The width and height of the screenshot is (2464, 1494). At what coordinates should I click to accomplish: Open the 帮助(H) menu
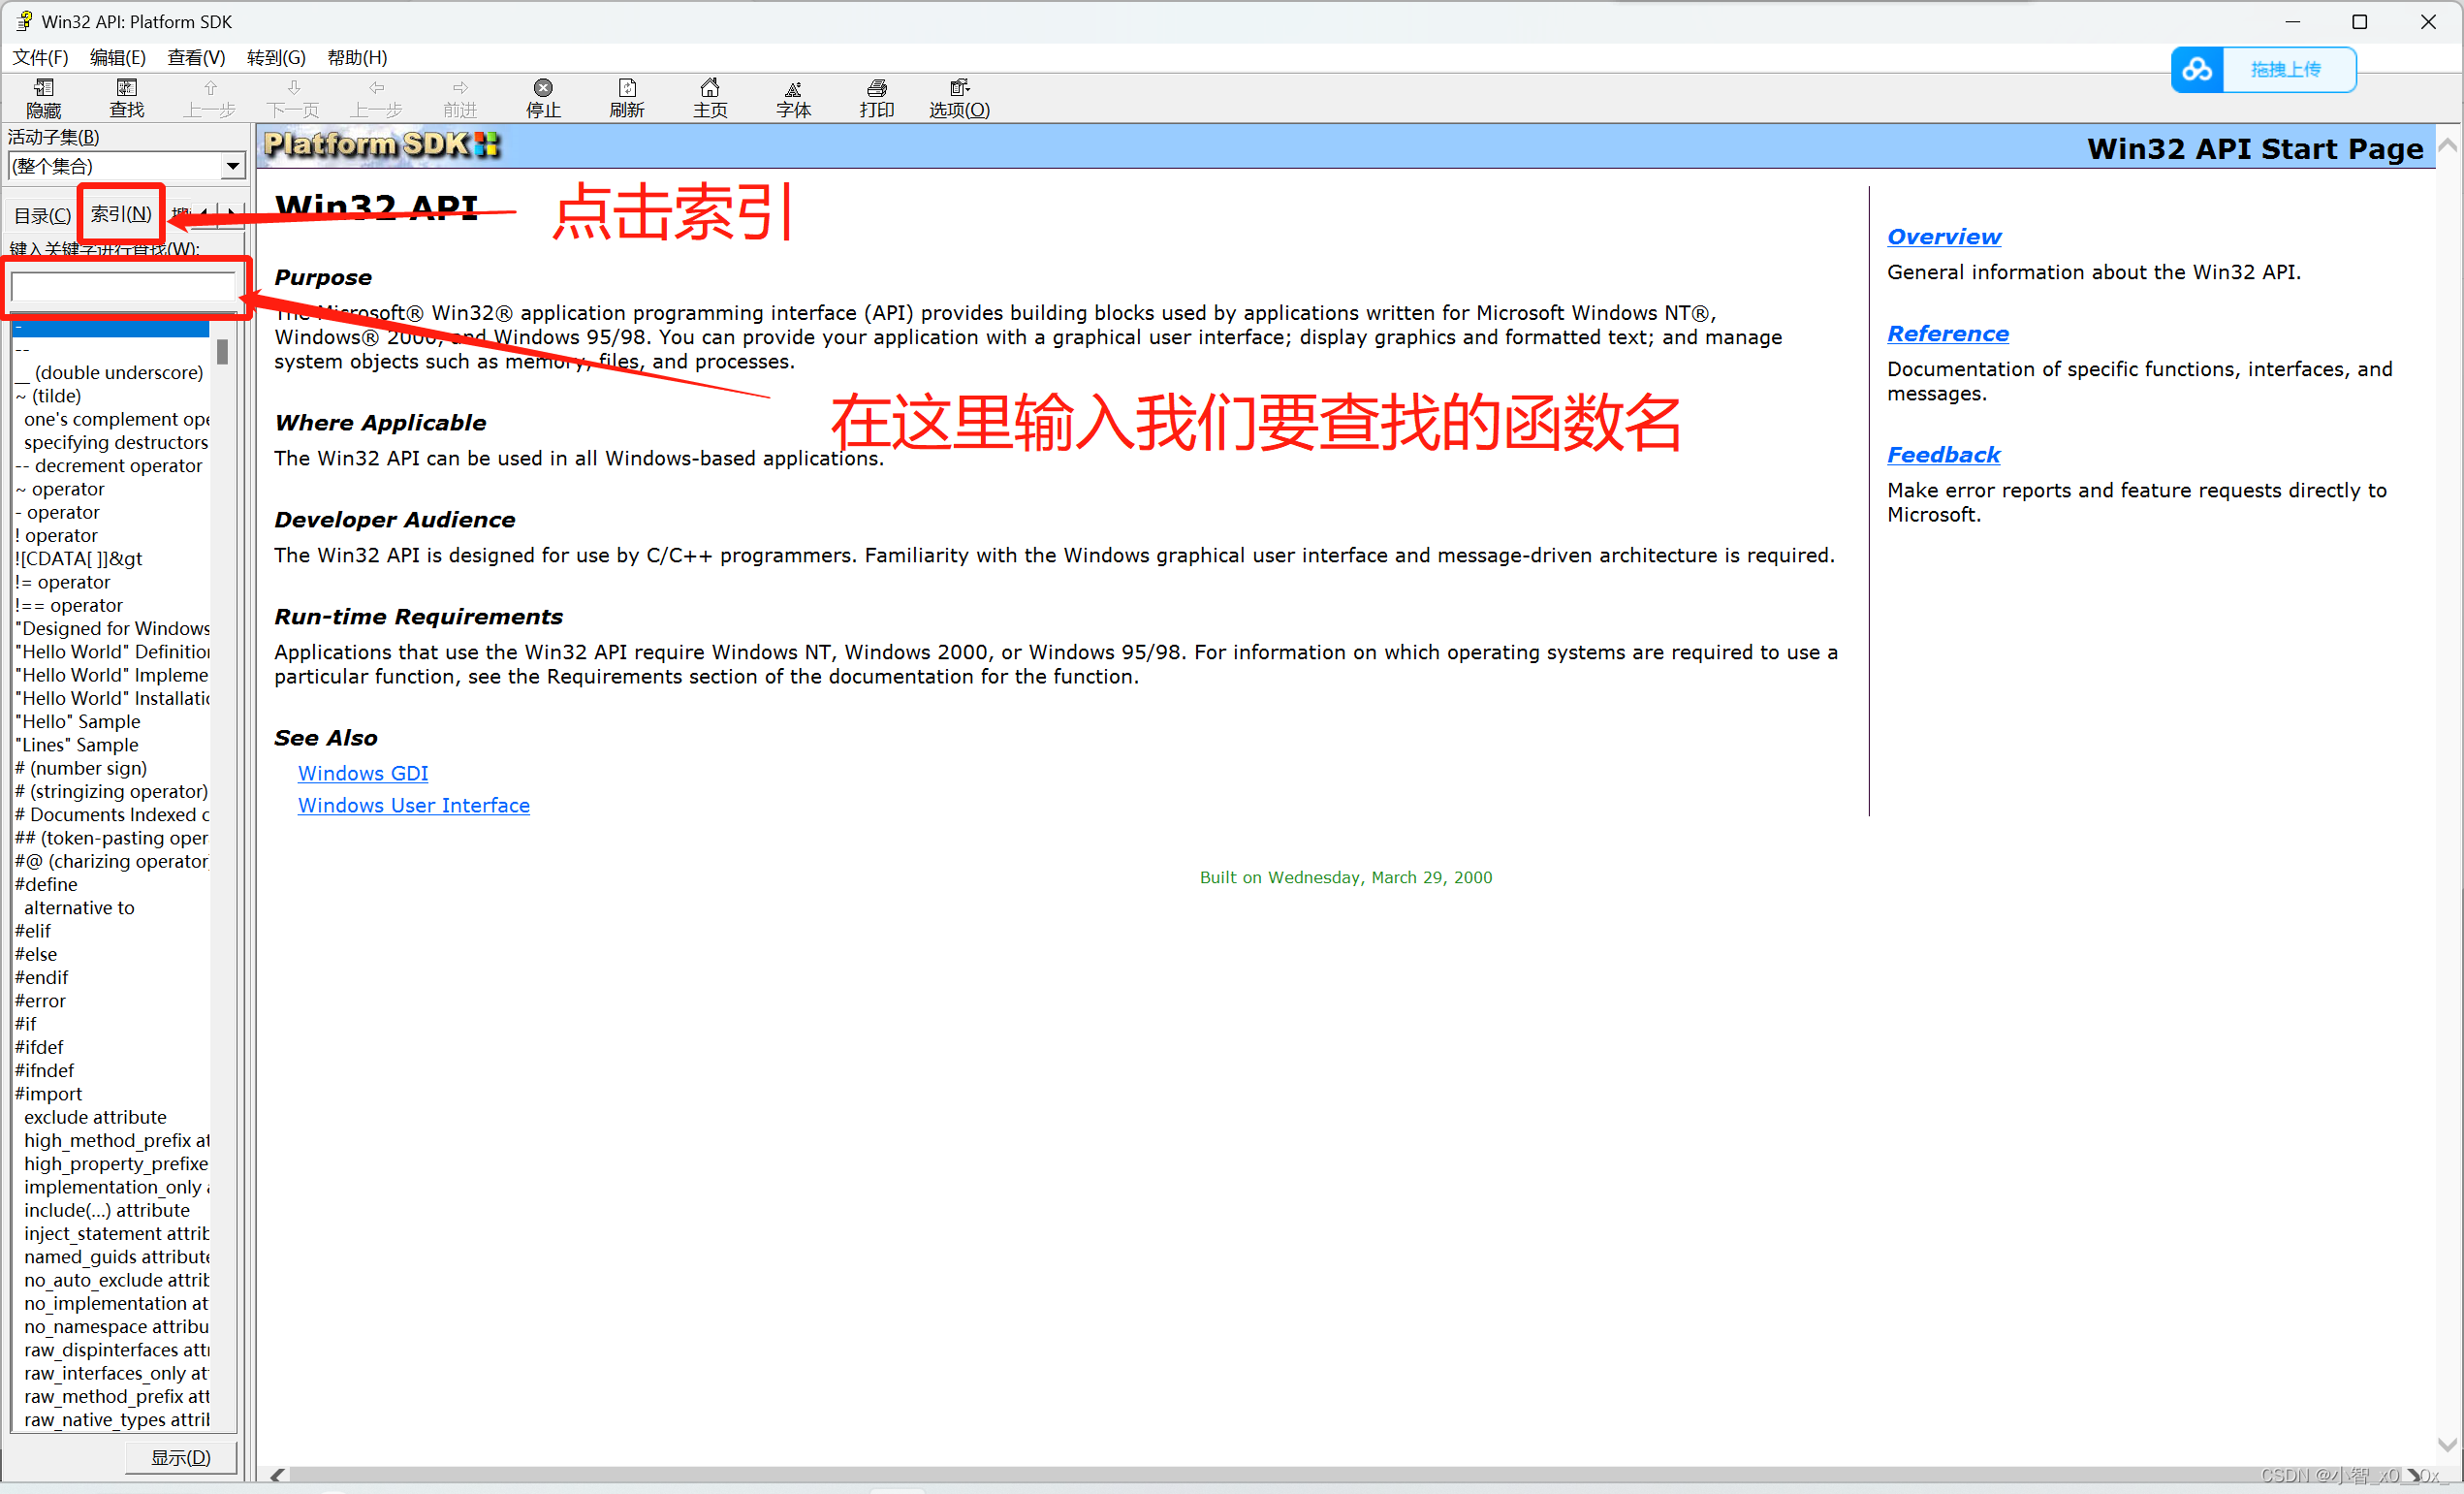(x=357, y=57)
